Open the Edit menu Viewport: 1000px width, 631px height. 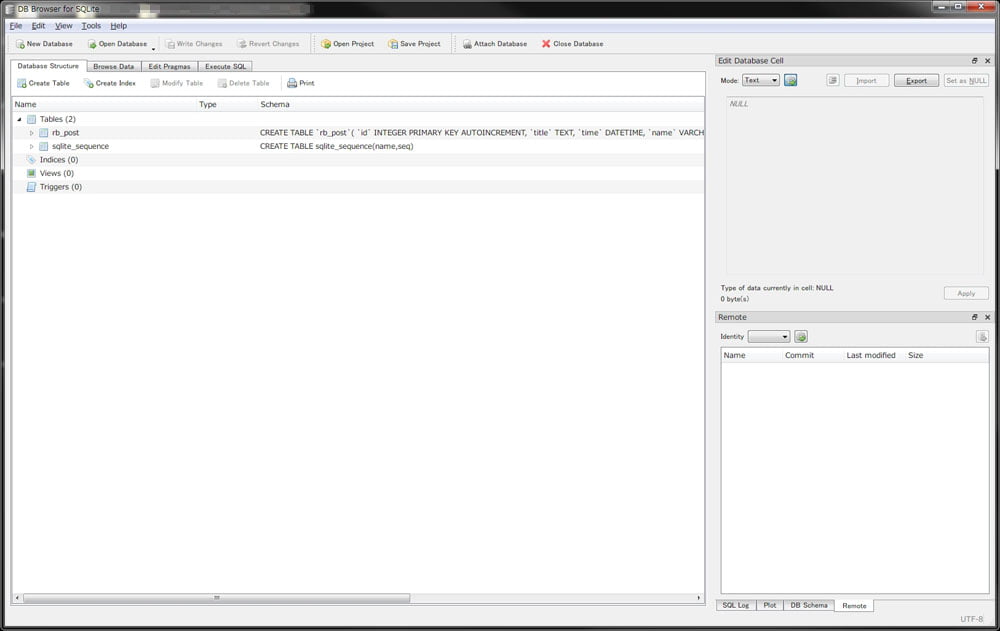pyautogui.click(x=38, y=26)
